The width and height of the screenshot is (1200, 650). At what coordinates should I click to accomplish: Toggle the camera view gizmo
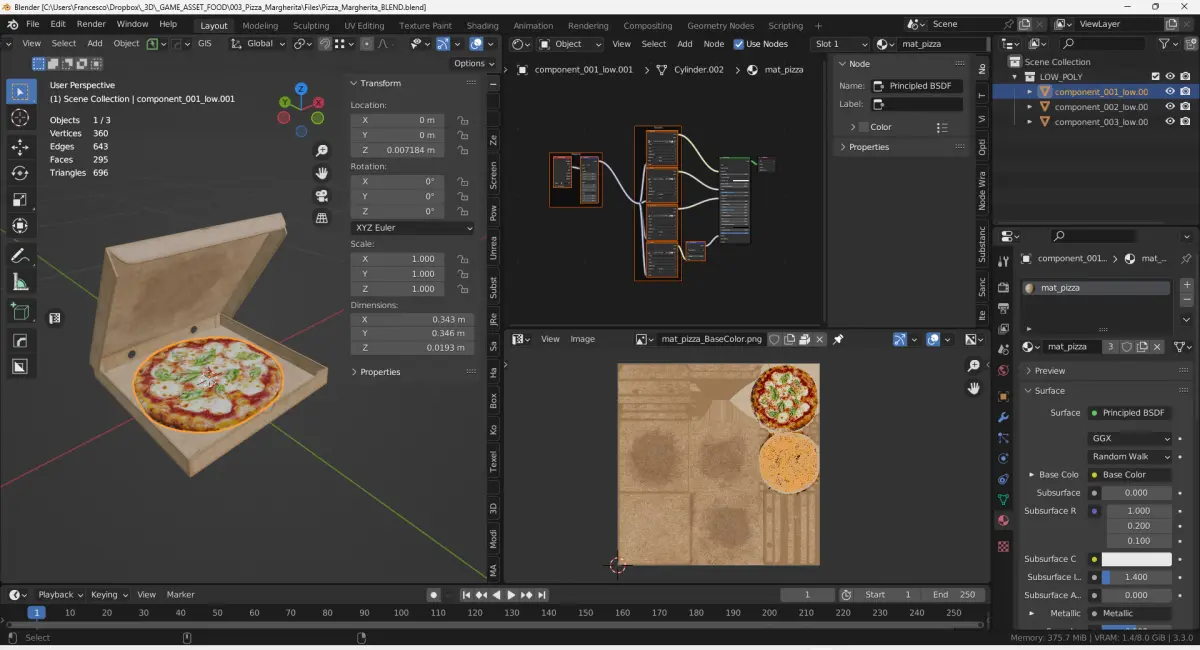point(322,195)
